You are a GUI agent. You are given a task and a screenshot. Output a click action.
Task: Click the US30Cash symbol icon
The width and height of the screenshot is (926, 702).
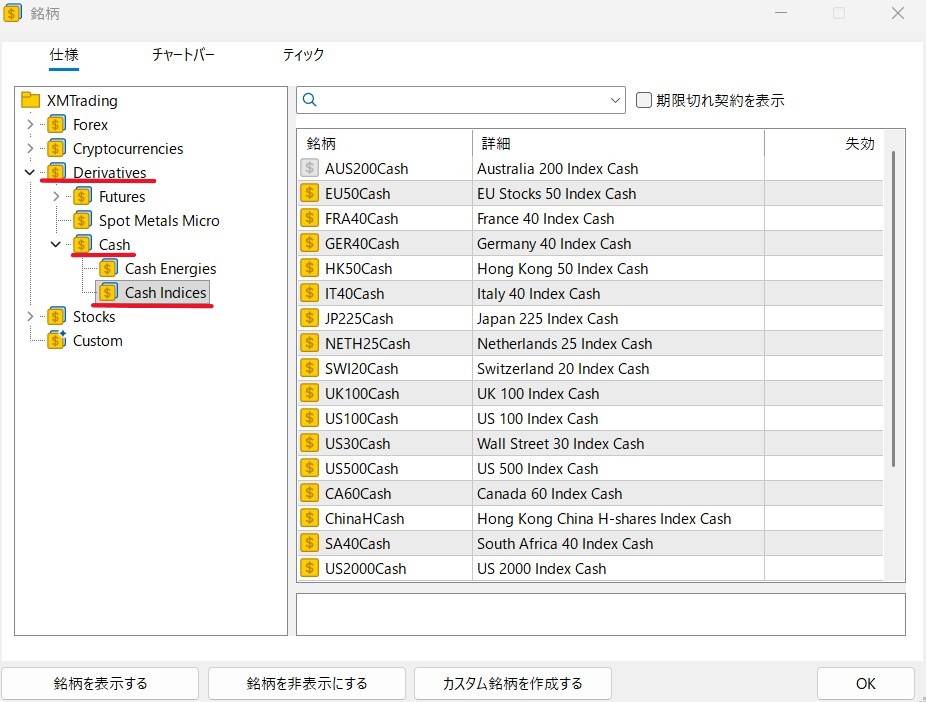coord(309,443)
